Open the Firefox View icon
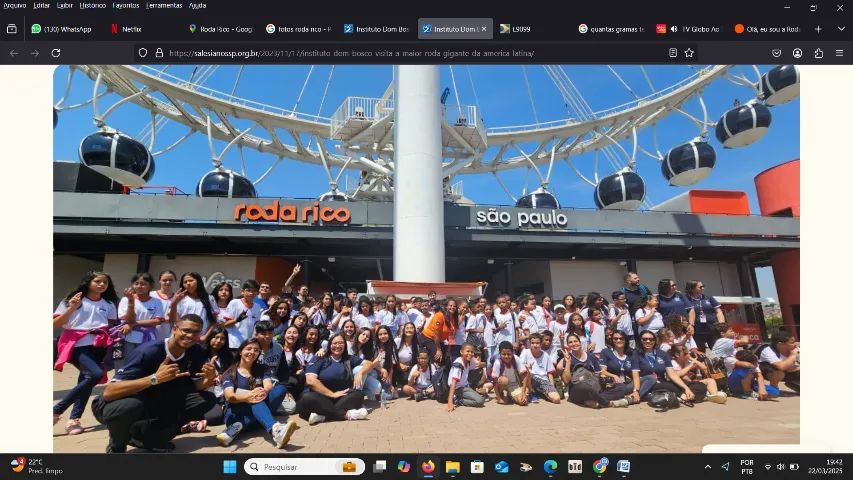 click(x=11, y=29)
